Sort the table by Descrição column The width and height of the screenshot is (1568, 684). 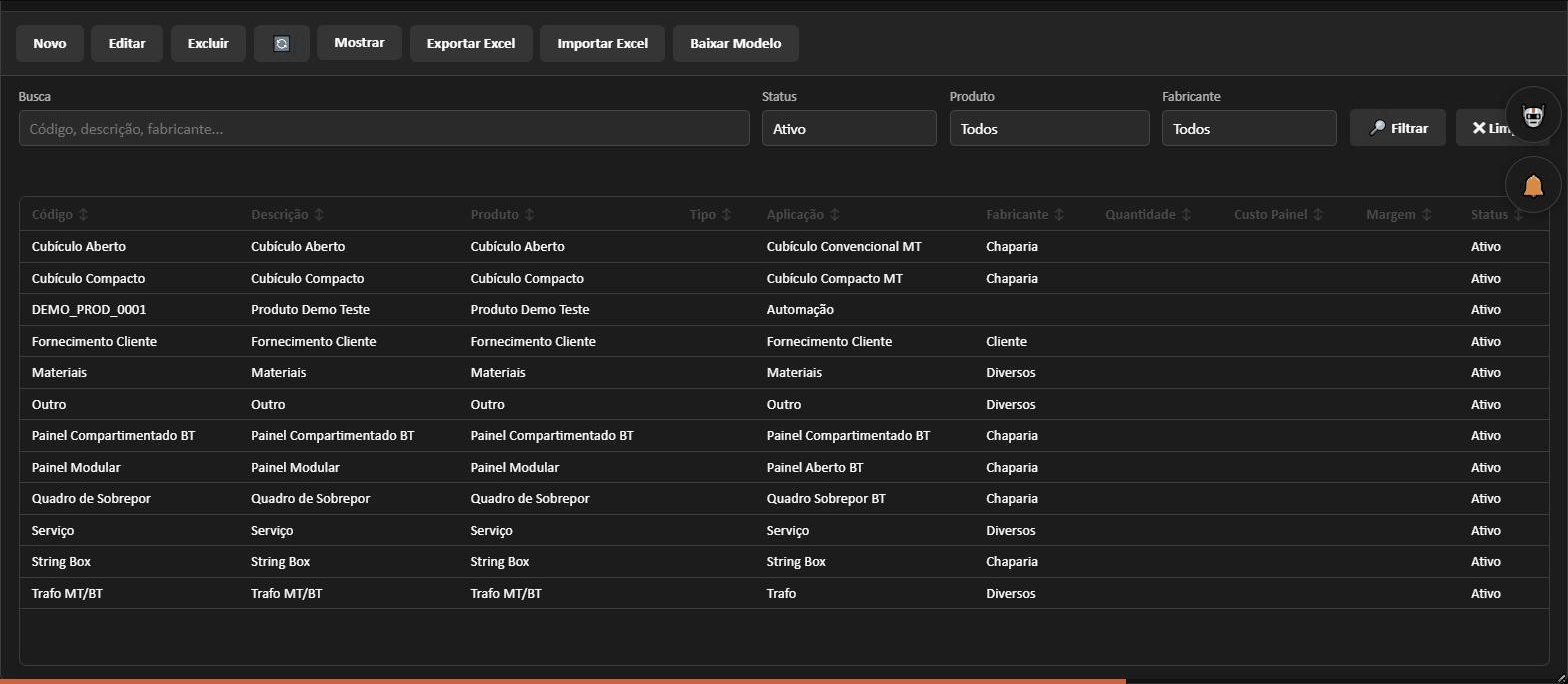click(287, 214)
